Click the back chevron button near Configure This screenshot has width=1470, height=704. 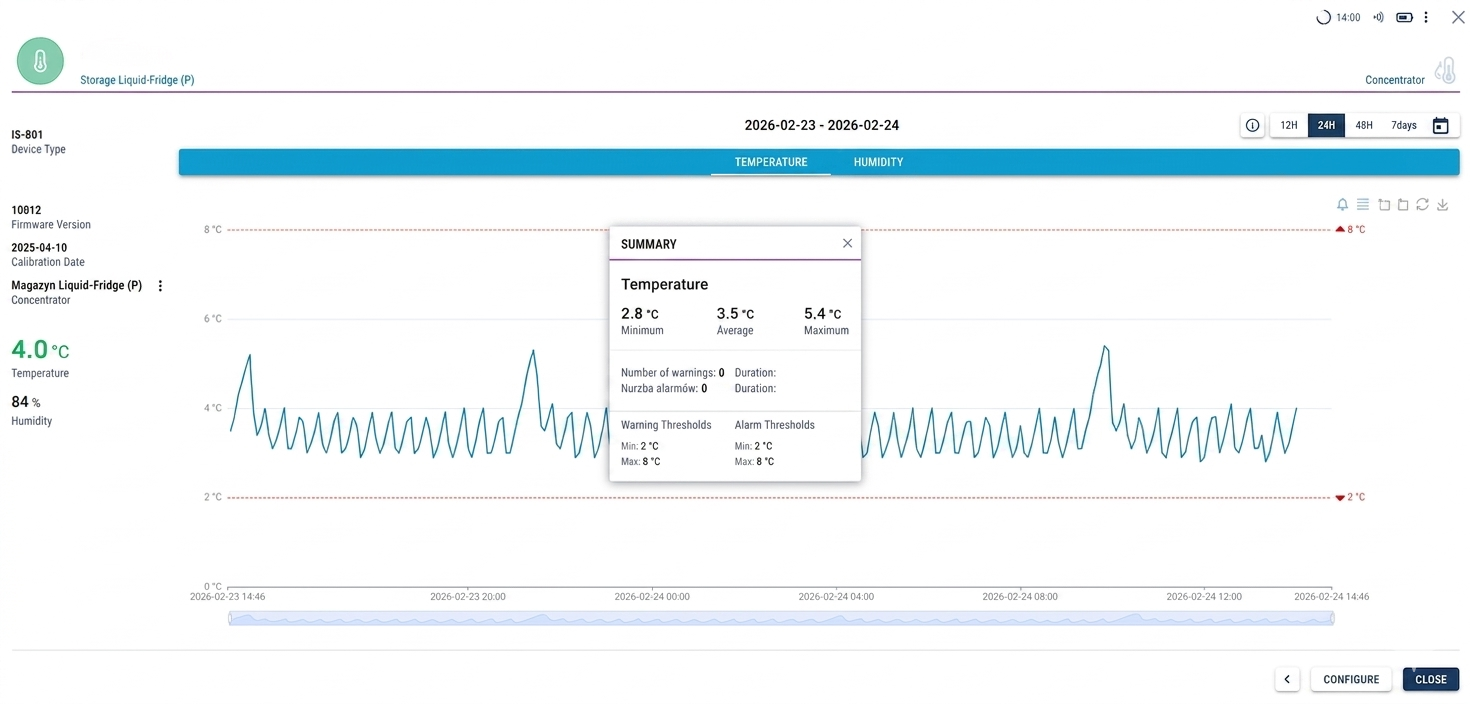[1287, 679]
